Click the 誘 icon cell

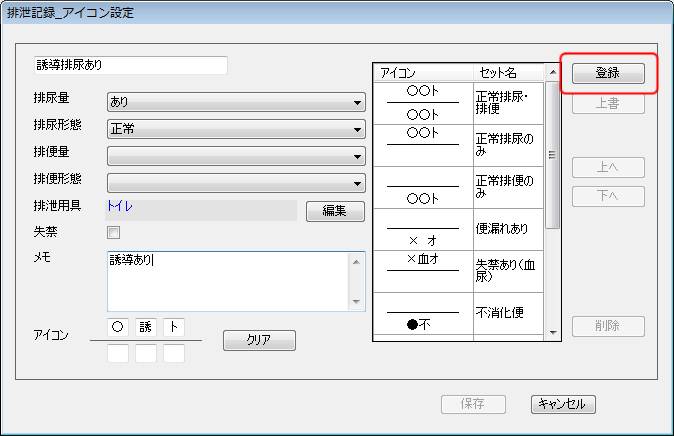pos(146,326)
